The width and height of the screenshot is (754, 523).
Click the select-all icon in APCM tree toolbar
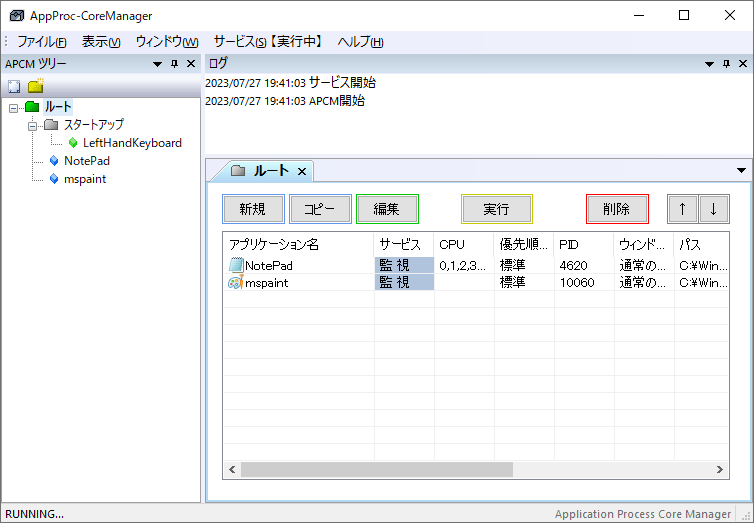tap(14, 87)
